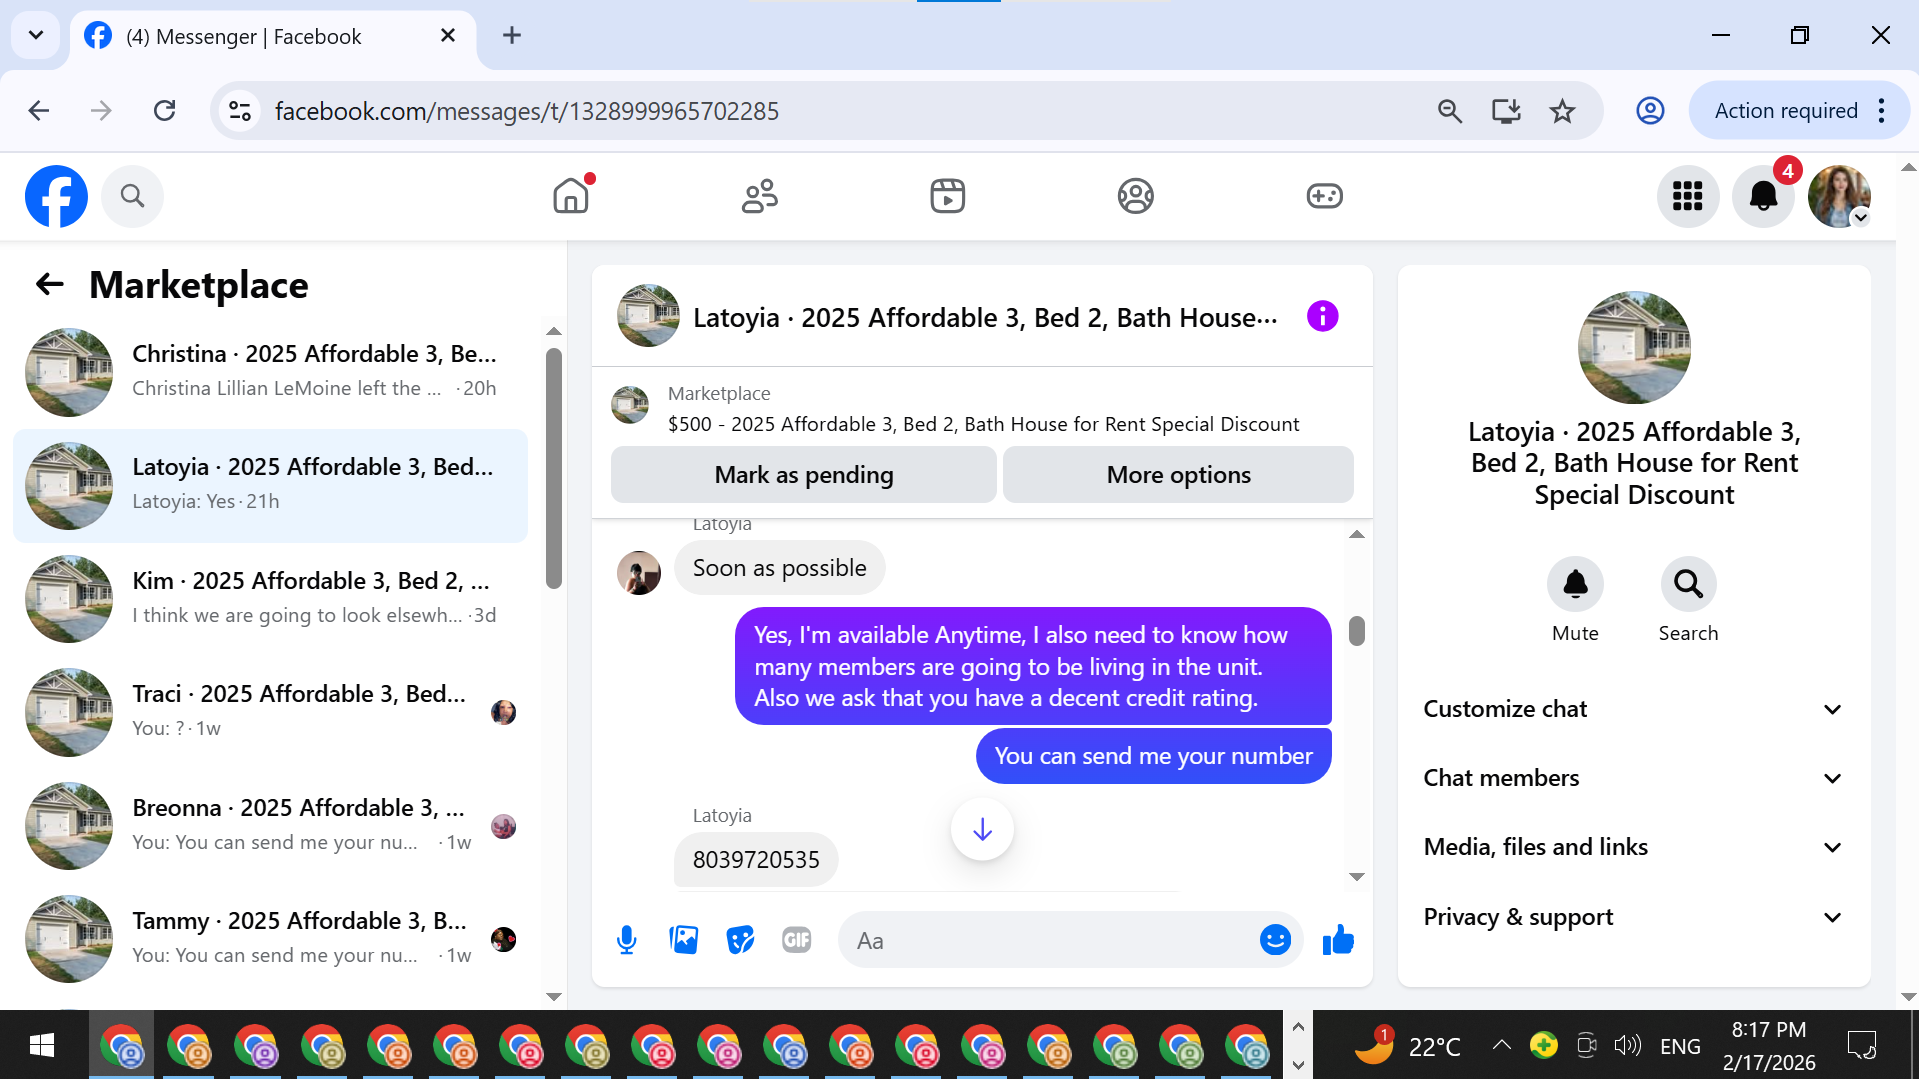Open the Reels video icon
Image resolution: width=1919 pixels, height=1079 pixels.
pyautogui.click(x=948, y=196)
